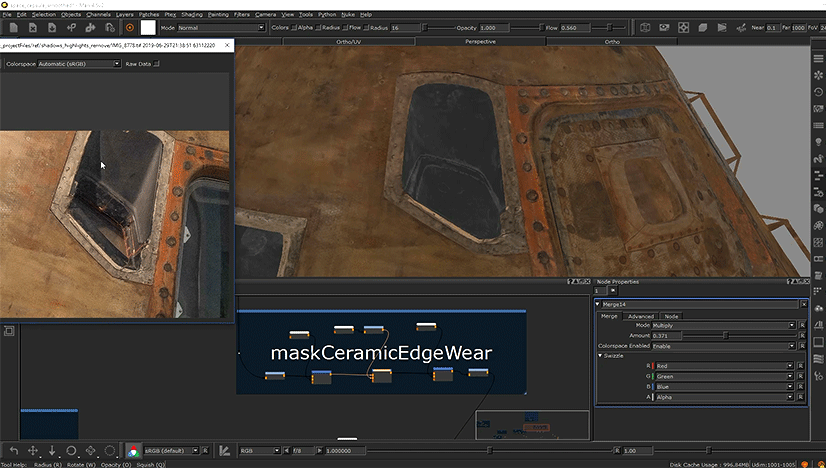The image size is (826, 468).
Task: Toggle the Colors Alpha checkbox
Action: [x=294, y=27]
